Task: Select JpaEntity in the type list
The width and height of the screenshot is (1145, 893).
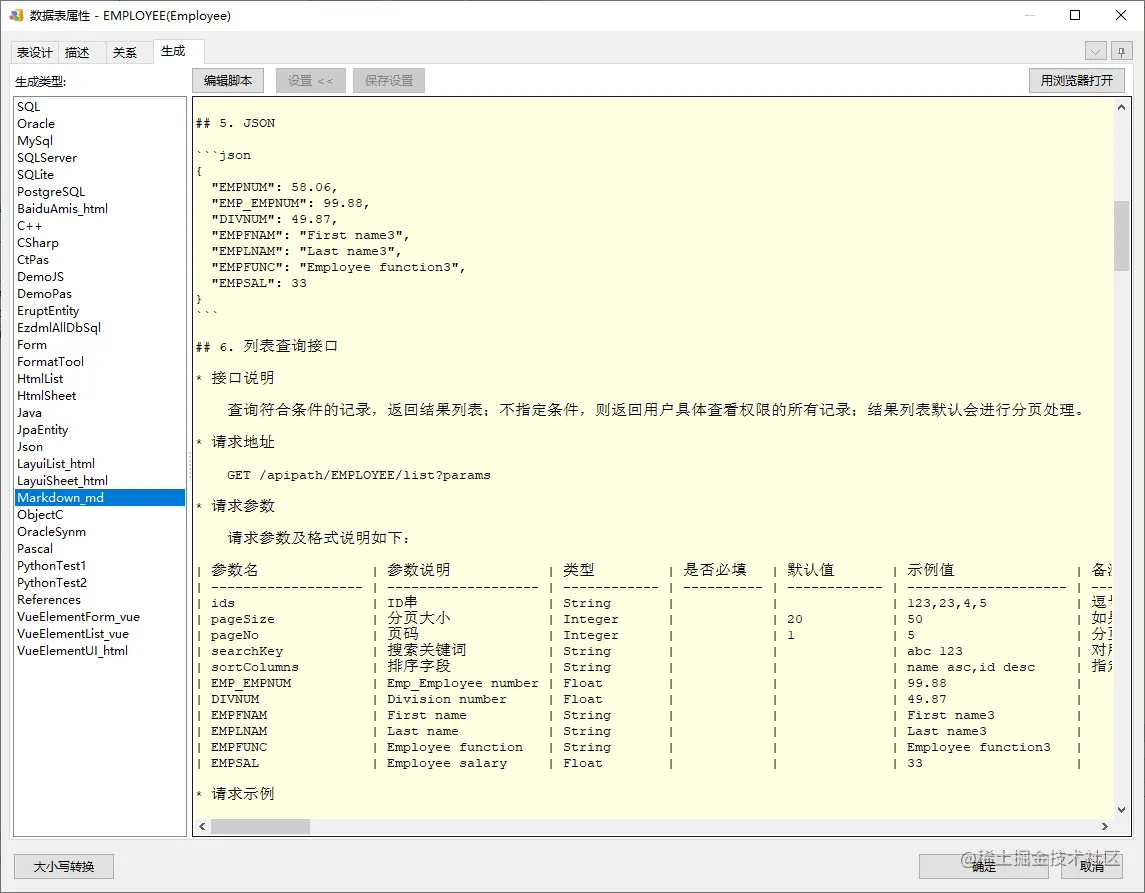Action: pyautogui.click(x=100, y=429)
